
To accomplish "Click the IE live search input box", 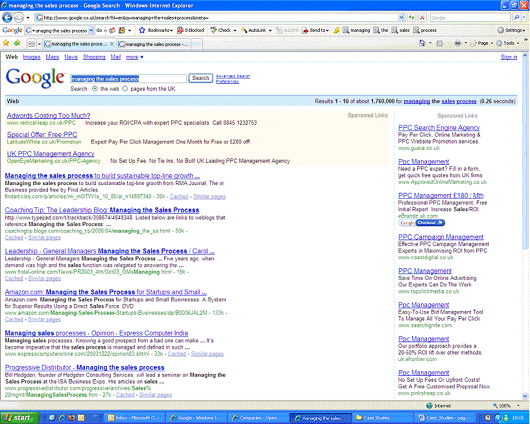I will point(471,18).
